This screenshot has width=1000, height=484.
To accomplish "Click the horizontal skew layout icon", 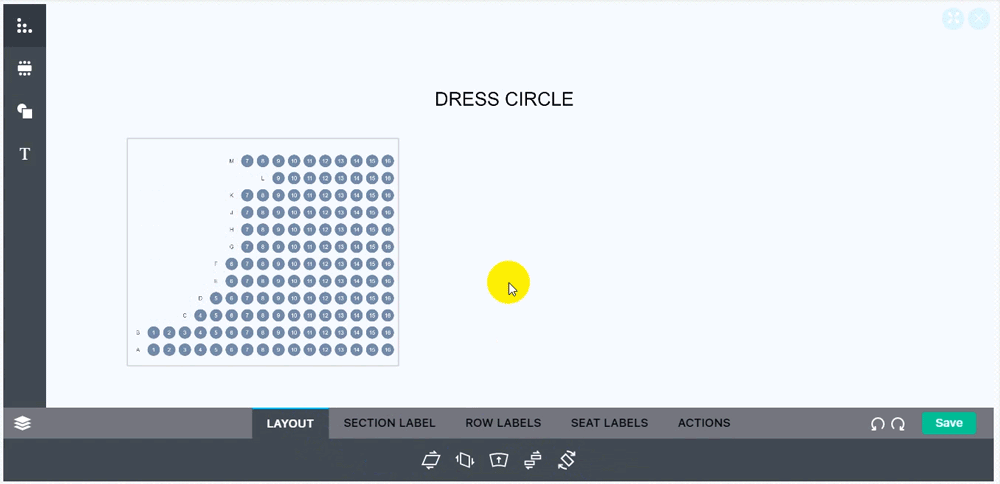I will point(431,460).
